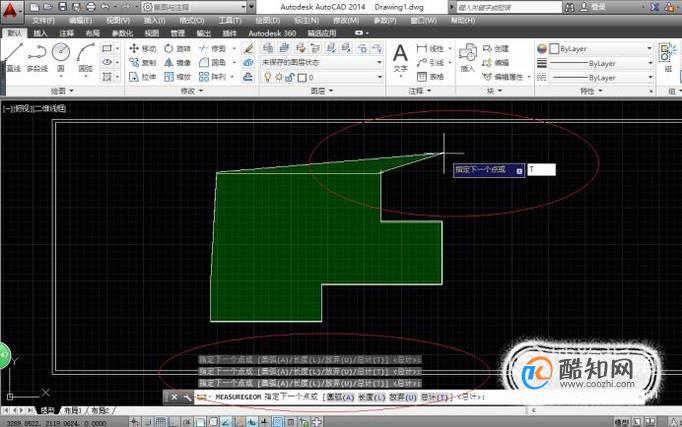Click the Edit block (编辑) tool
Screen dimensions: 682x427
point(495,63)
